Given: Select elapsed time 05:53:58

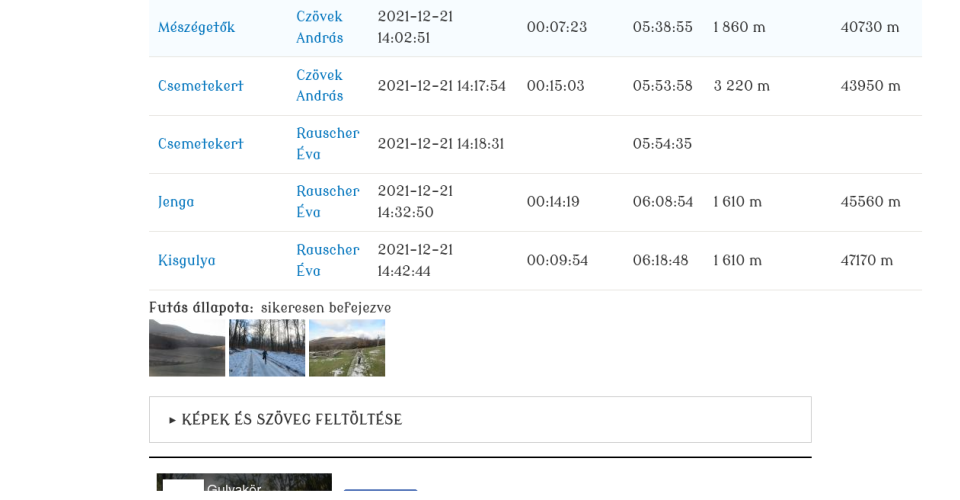Looking at the screenshot, I should pyautogui.click(x=662, y=86).
